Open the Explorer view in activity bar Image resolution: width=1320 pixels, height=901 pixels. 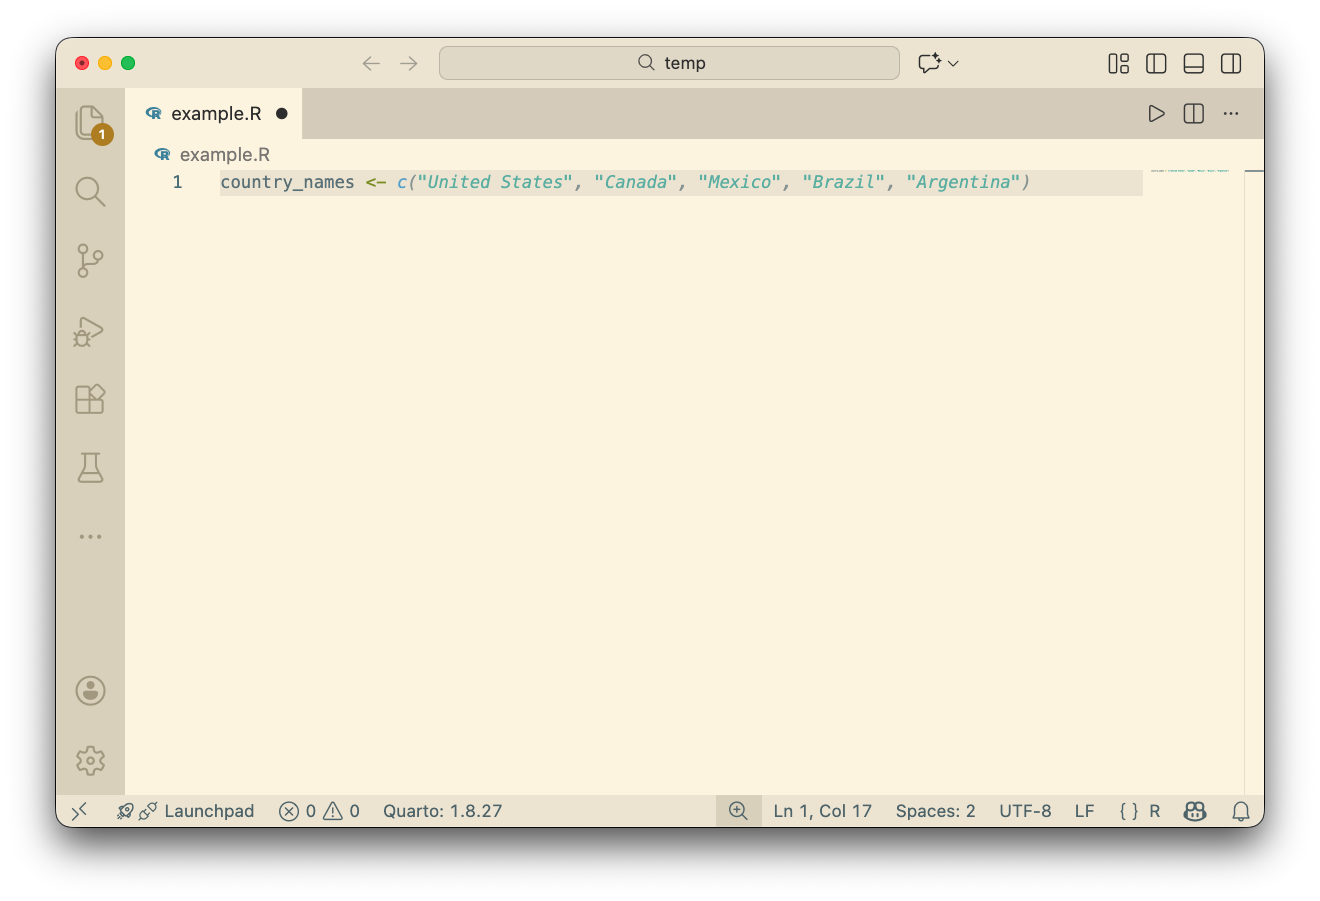click(90, 122)
